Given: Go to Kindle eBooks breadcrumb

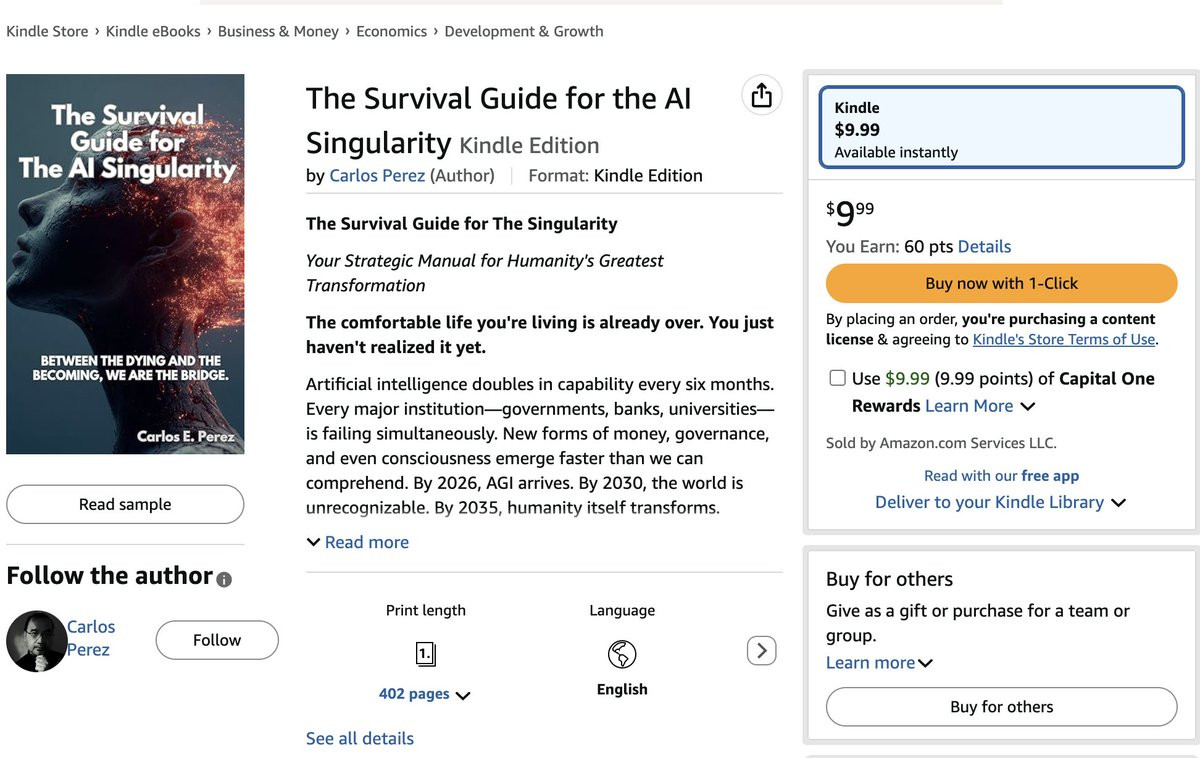Looking at the screenshot, I should (x=153, y=31).
